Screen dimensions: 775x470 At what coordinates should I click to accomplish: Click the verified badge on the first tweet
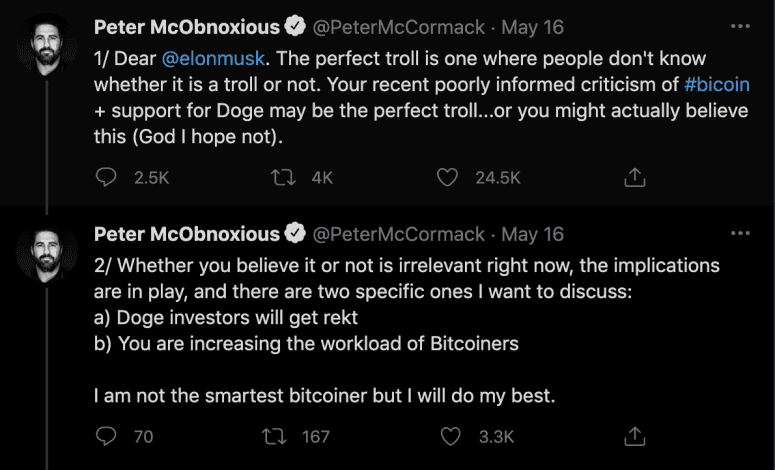click(x=296, y=25)
